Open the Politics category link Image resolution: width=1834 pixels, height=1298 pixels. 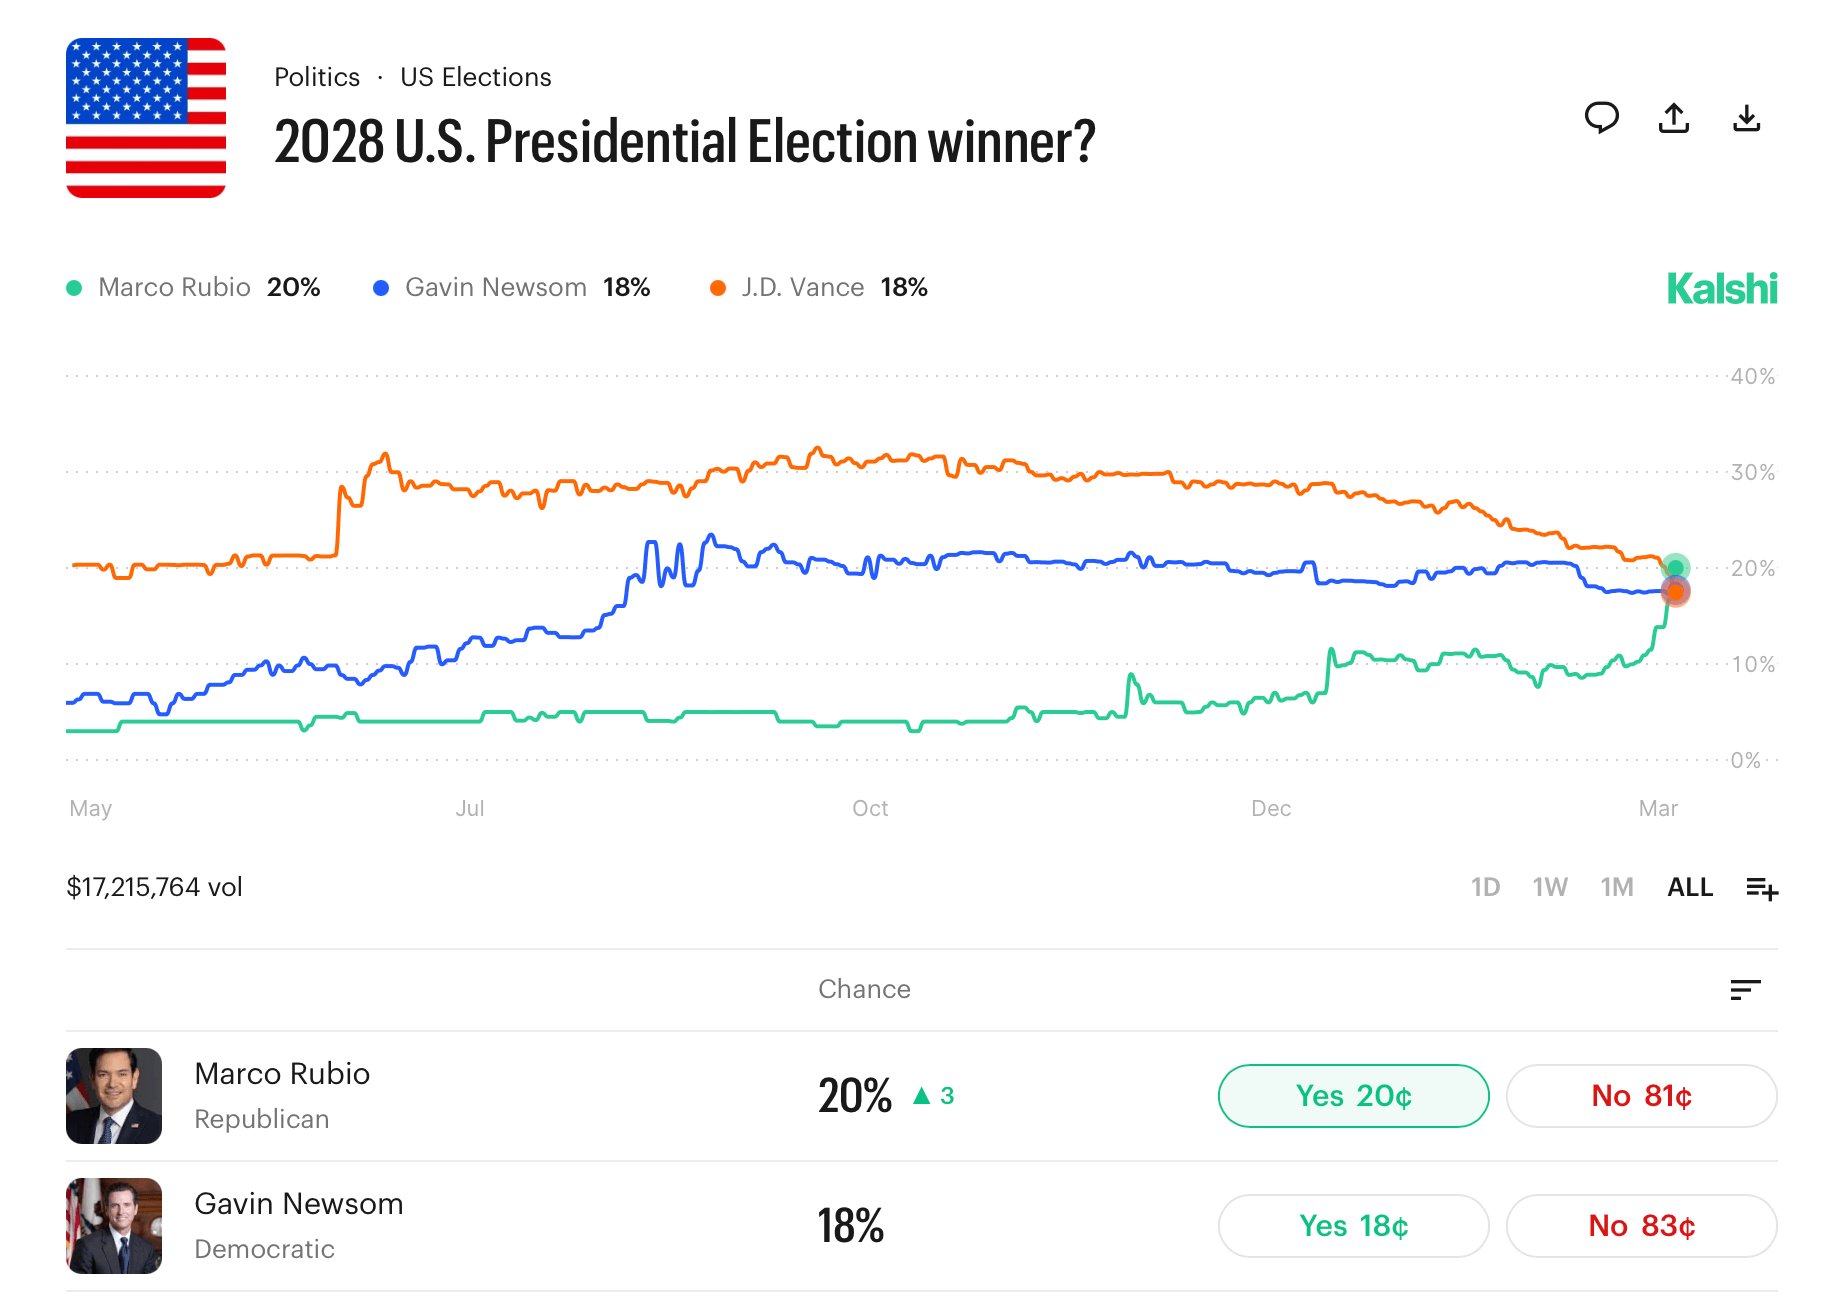click(316, 76)
